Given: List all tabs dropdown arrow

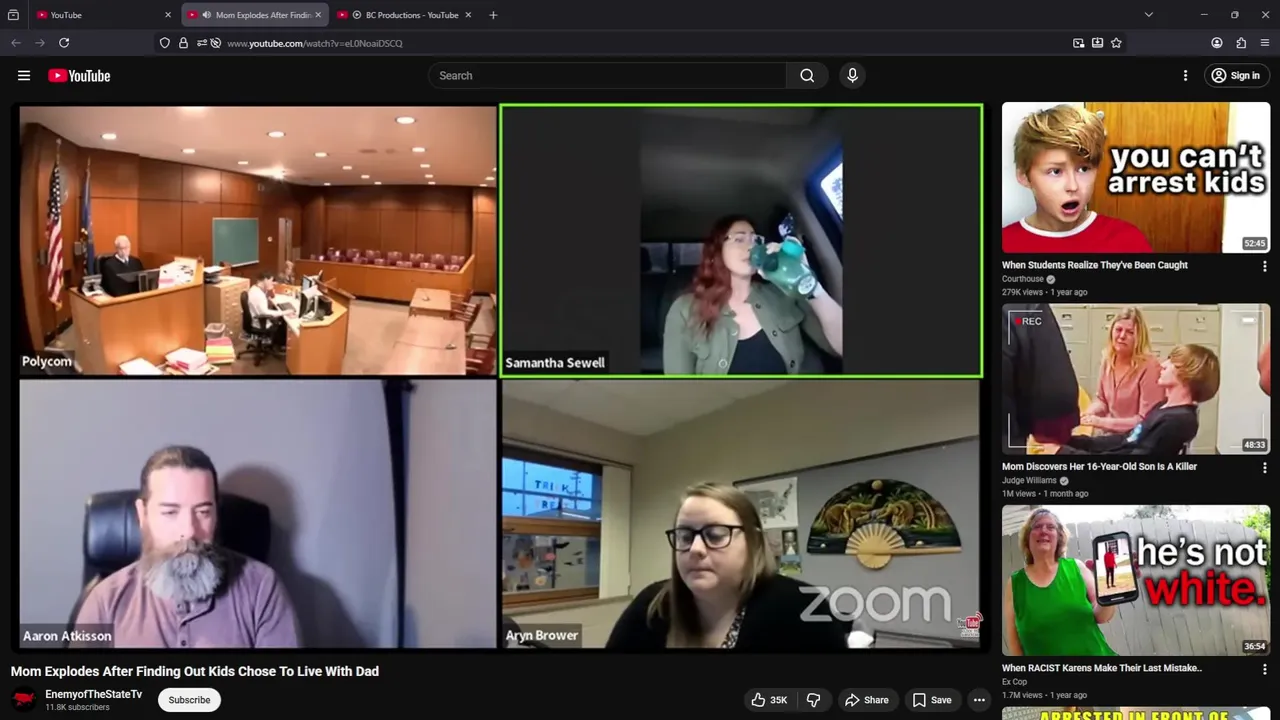Looking at the screenshot, I should (x=1148, y=15).
